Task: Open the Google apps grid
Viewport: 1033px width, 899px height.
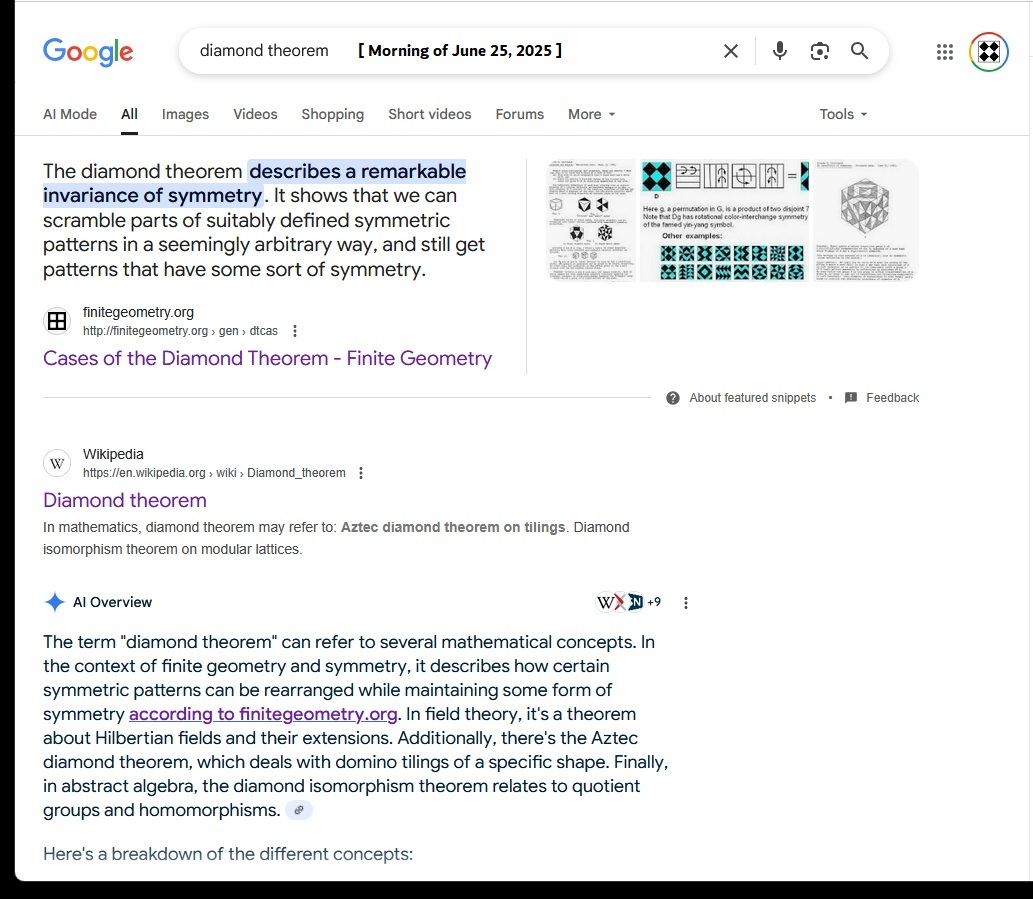Action: click(944, 52)
